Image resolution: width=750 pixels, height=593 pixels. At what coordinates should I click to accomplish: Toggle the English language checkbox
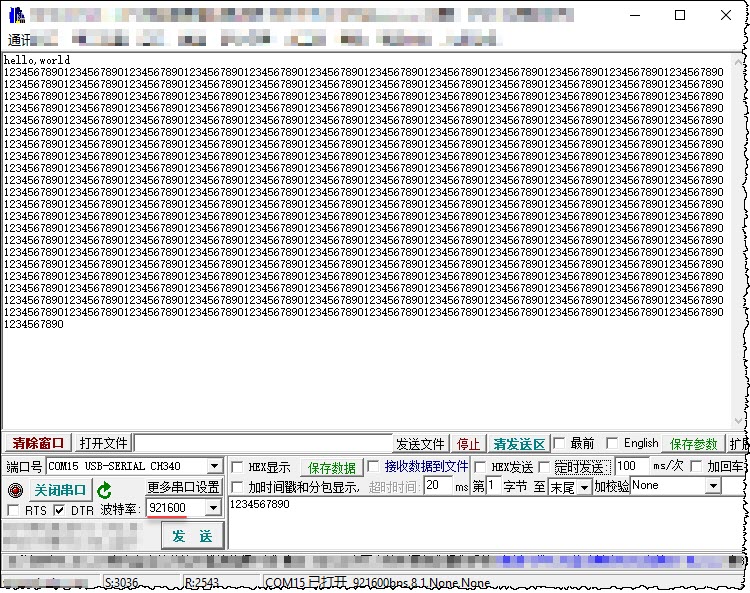612,443
